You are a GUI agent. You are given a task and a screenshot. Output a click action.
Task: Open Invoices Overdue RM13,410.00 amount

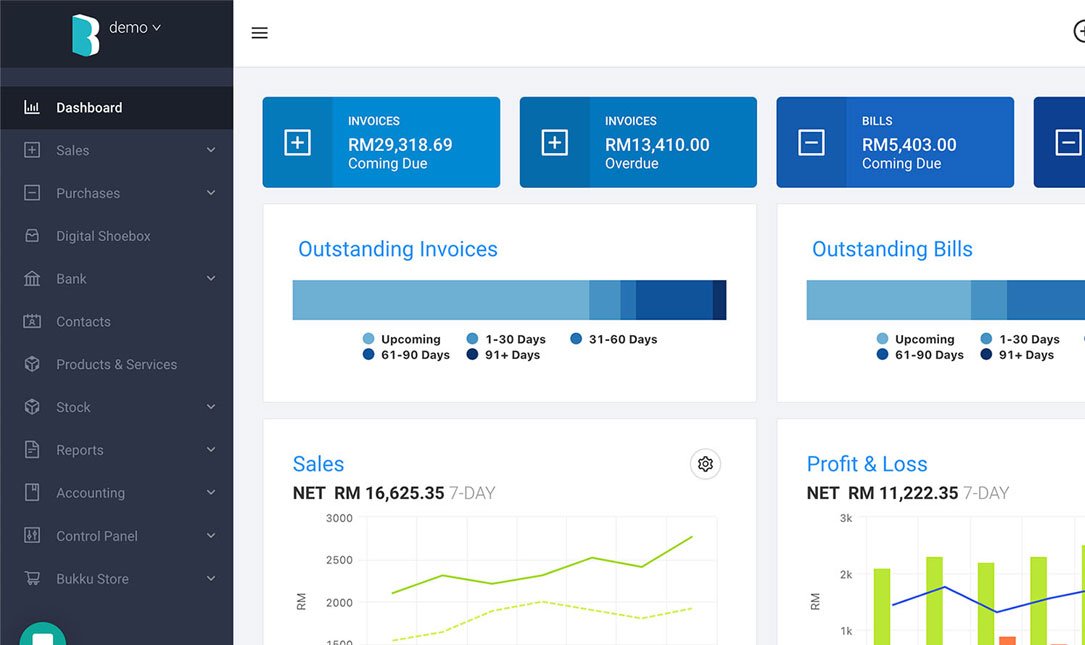point(657,145)
